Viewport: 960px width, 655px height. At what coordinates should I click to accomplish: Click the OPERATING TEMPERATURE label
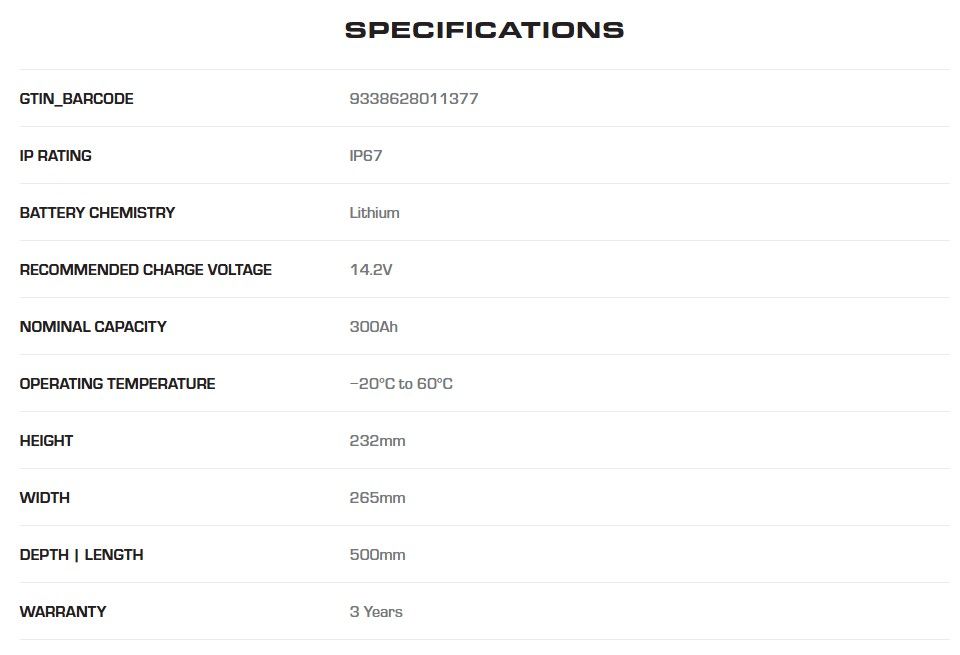(117, 384)
